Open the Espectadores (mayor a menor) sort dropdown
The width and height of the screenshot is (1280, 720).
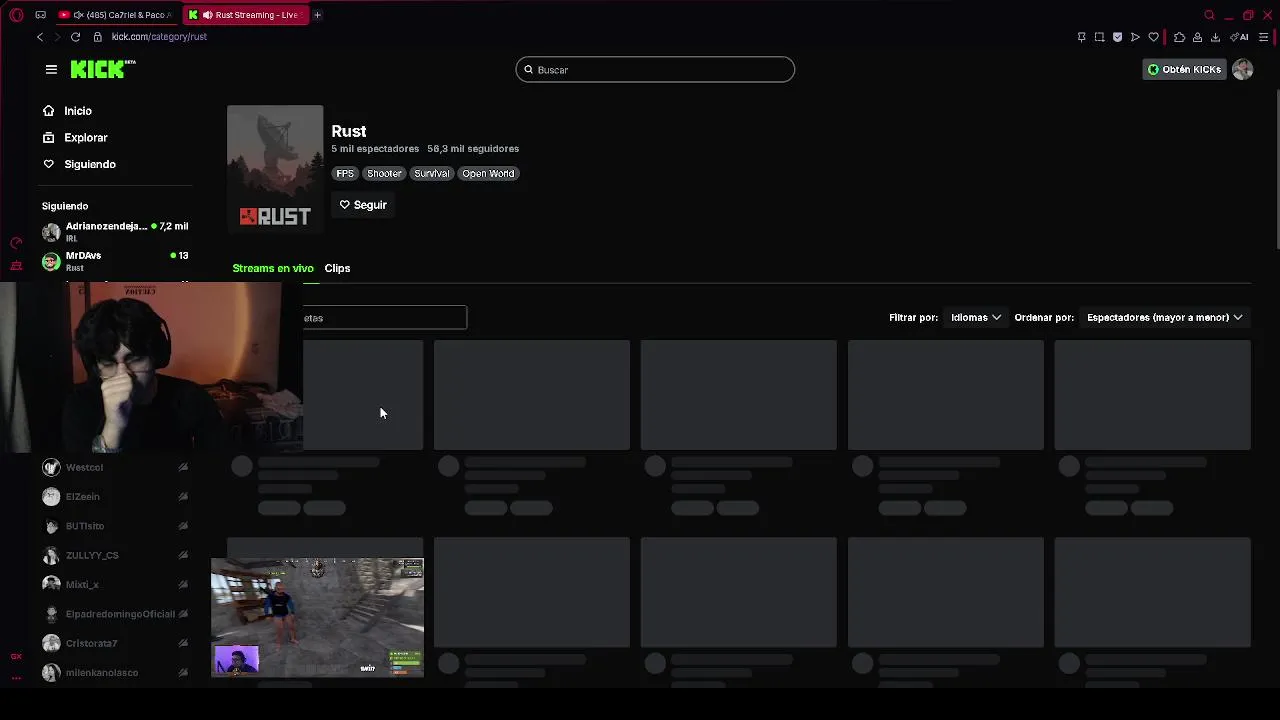pos(1165,317)
